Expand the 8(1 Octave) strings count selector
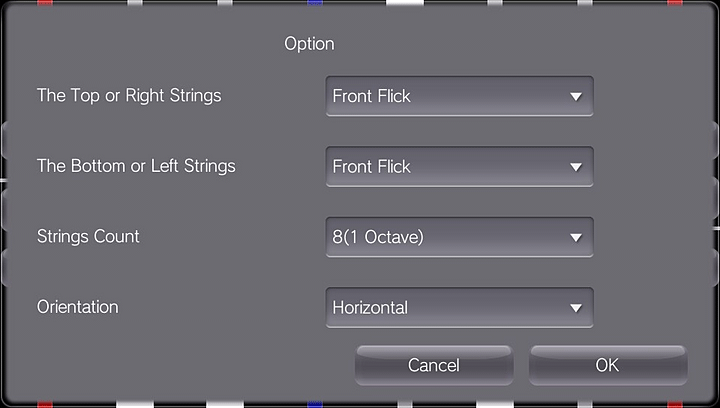 coord(459,238)
